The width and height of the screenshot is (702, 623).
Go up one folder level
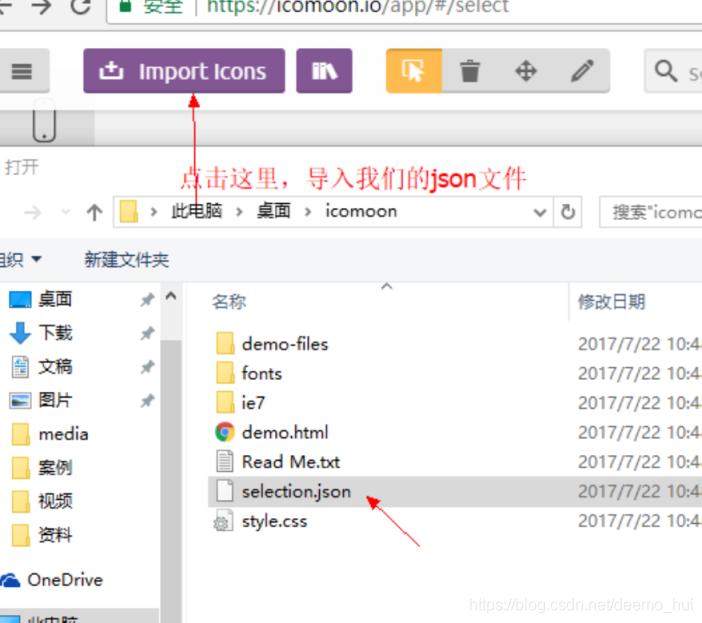[94, 212]
